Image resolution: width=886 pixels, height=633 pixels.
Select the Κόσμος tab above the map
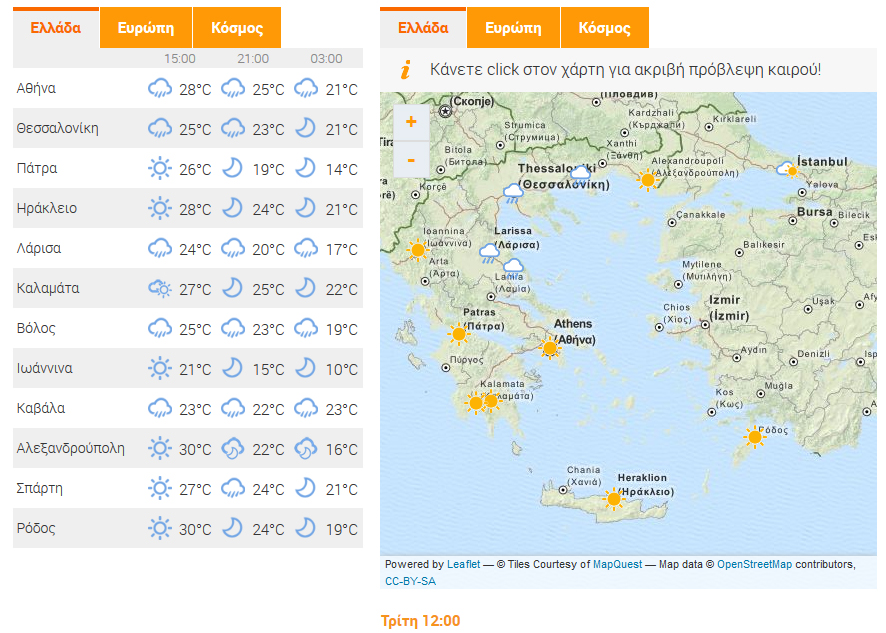tap(604, 28)
